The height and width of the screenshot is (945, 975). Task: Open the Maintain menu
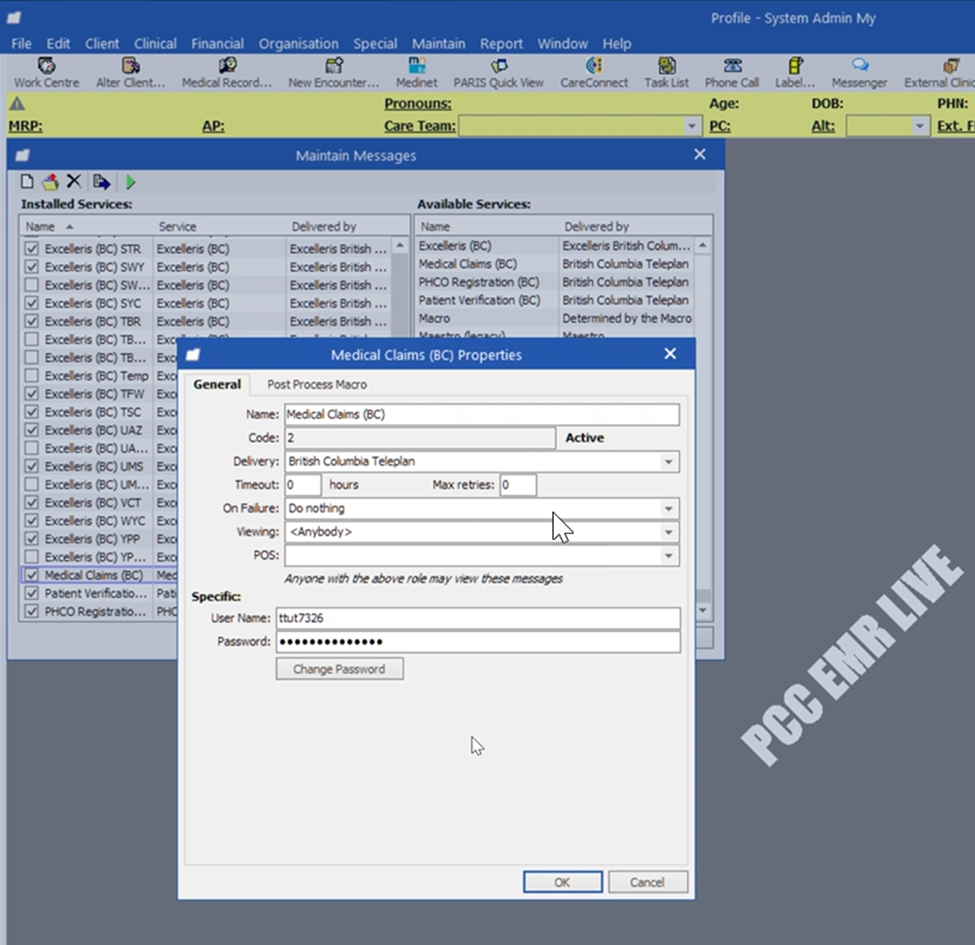(438, 43)
